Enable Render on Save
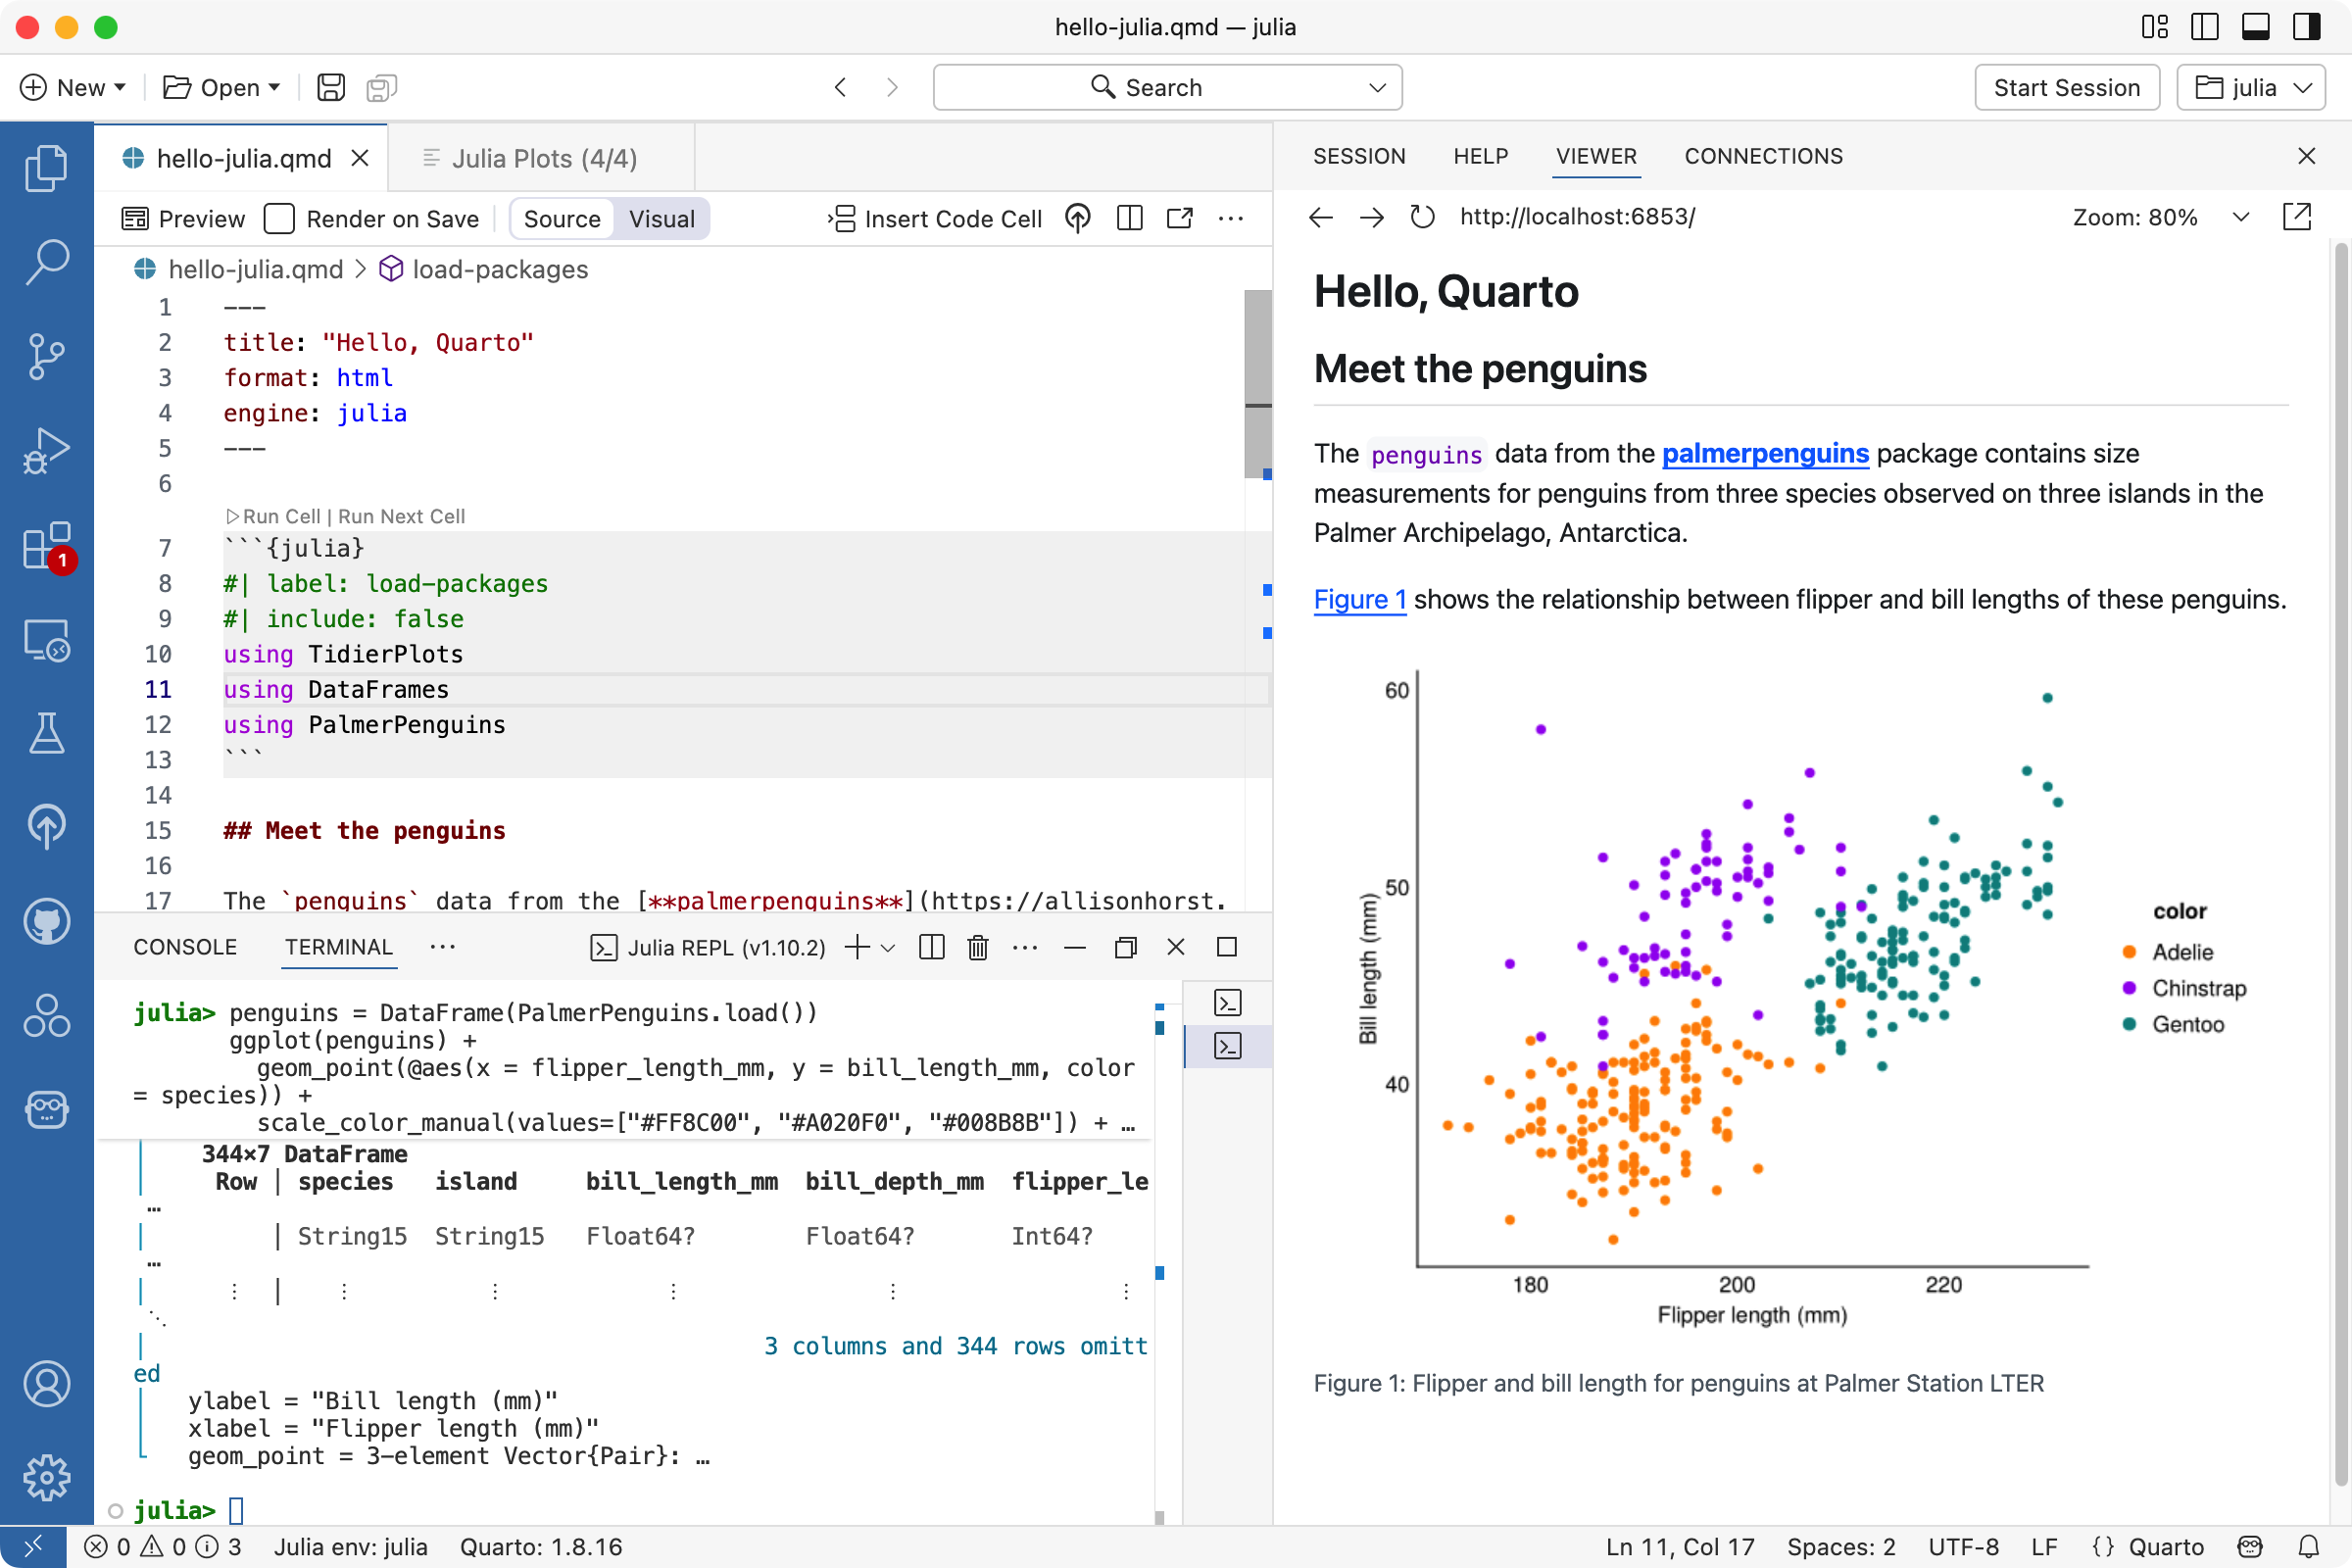The height and width of the screenshot is (1568, 2352). [280, 218]
